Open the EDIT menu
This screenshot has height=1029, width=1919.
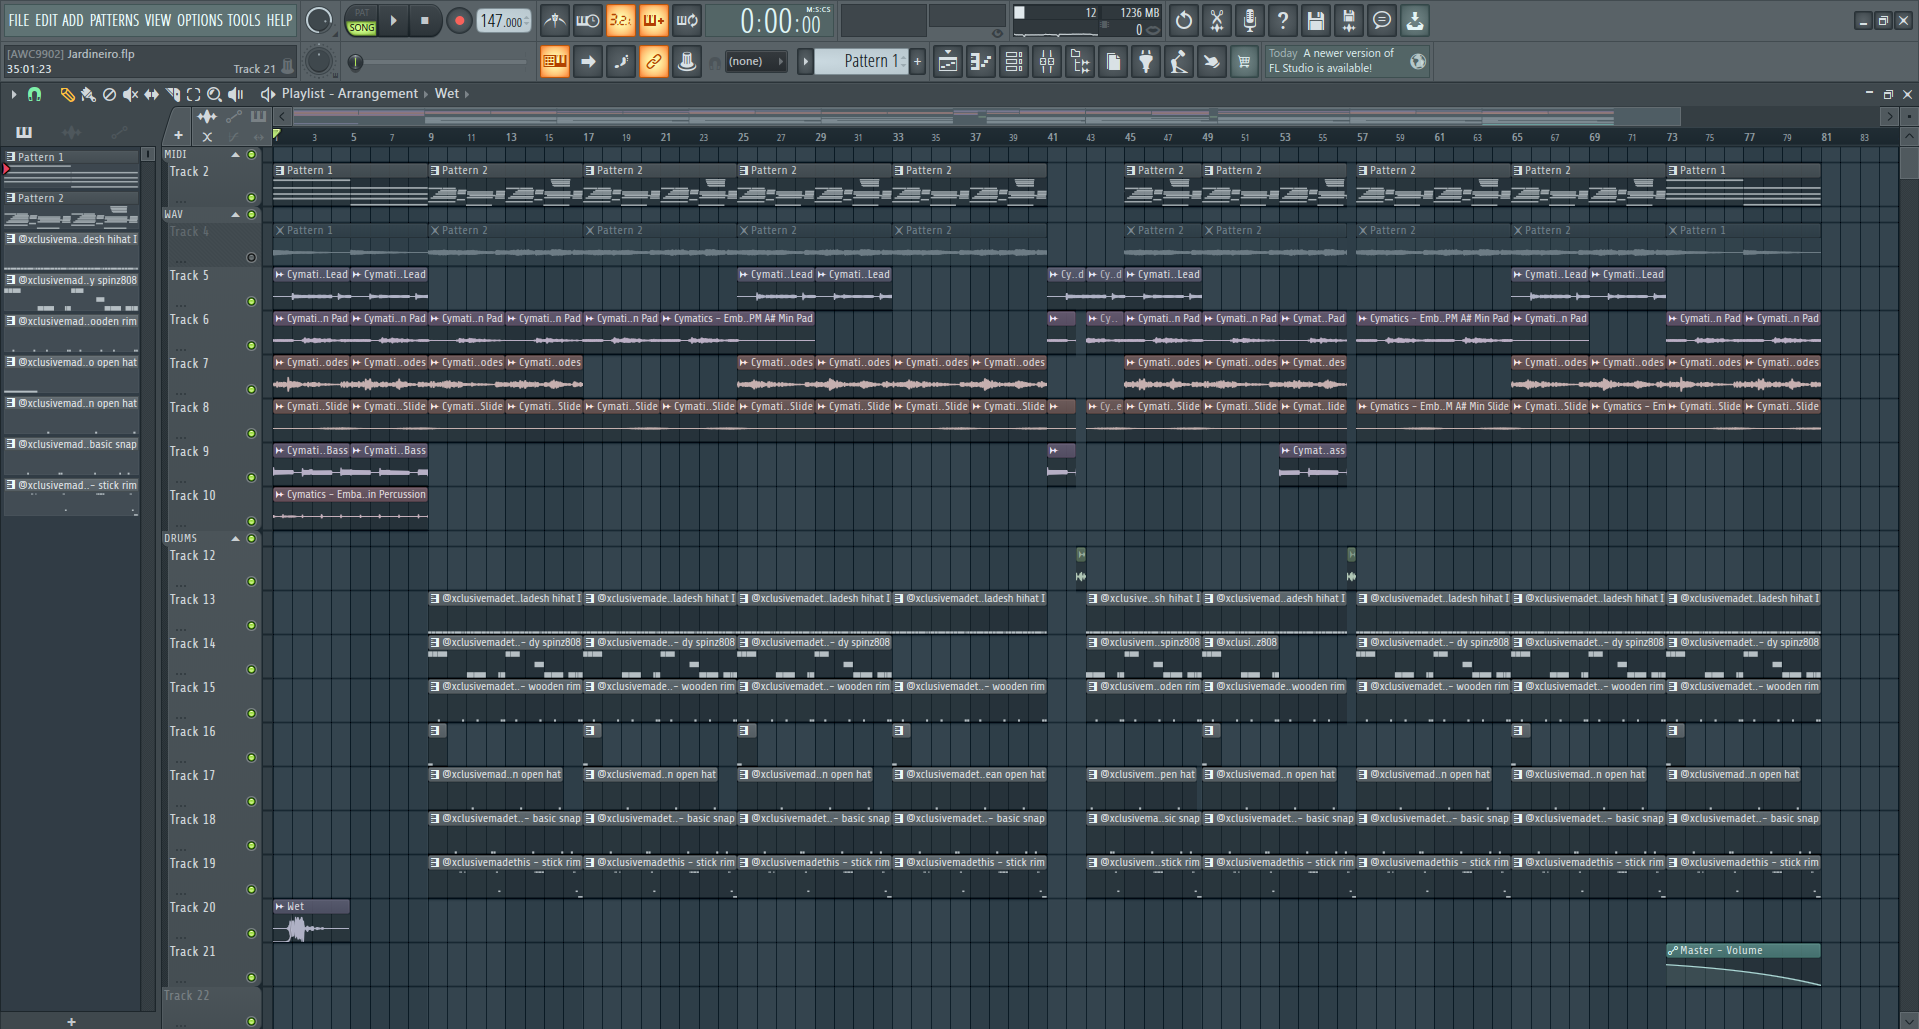coord(46,20)
